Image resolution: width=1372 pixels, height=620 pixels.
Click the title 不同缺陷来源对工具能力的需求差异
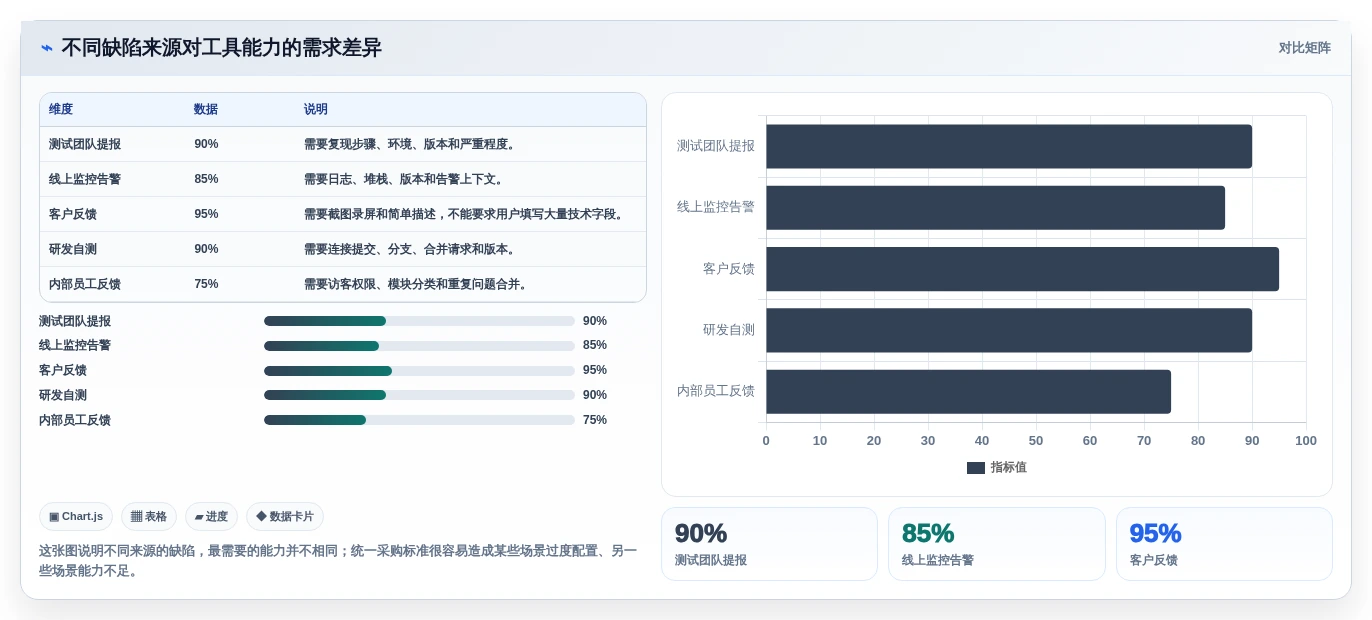click(x=221, y=48)
